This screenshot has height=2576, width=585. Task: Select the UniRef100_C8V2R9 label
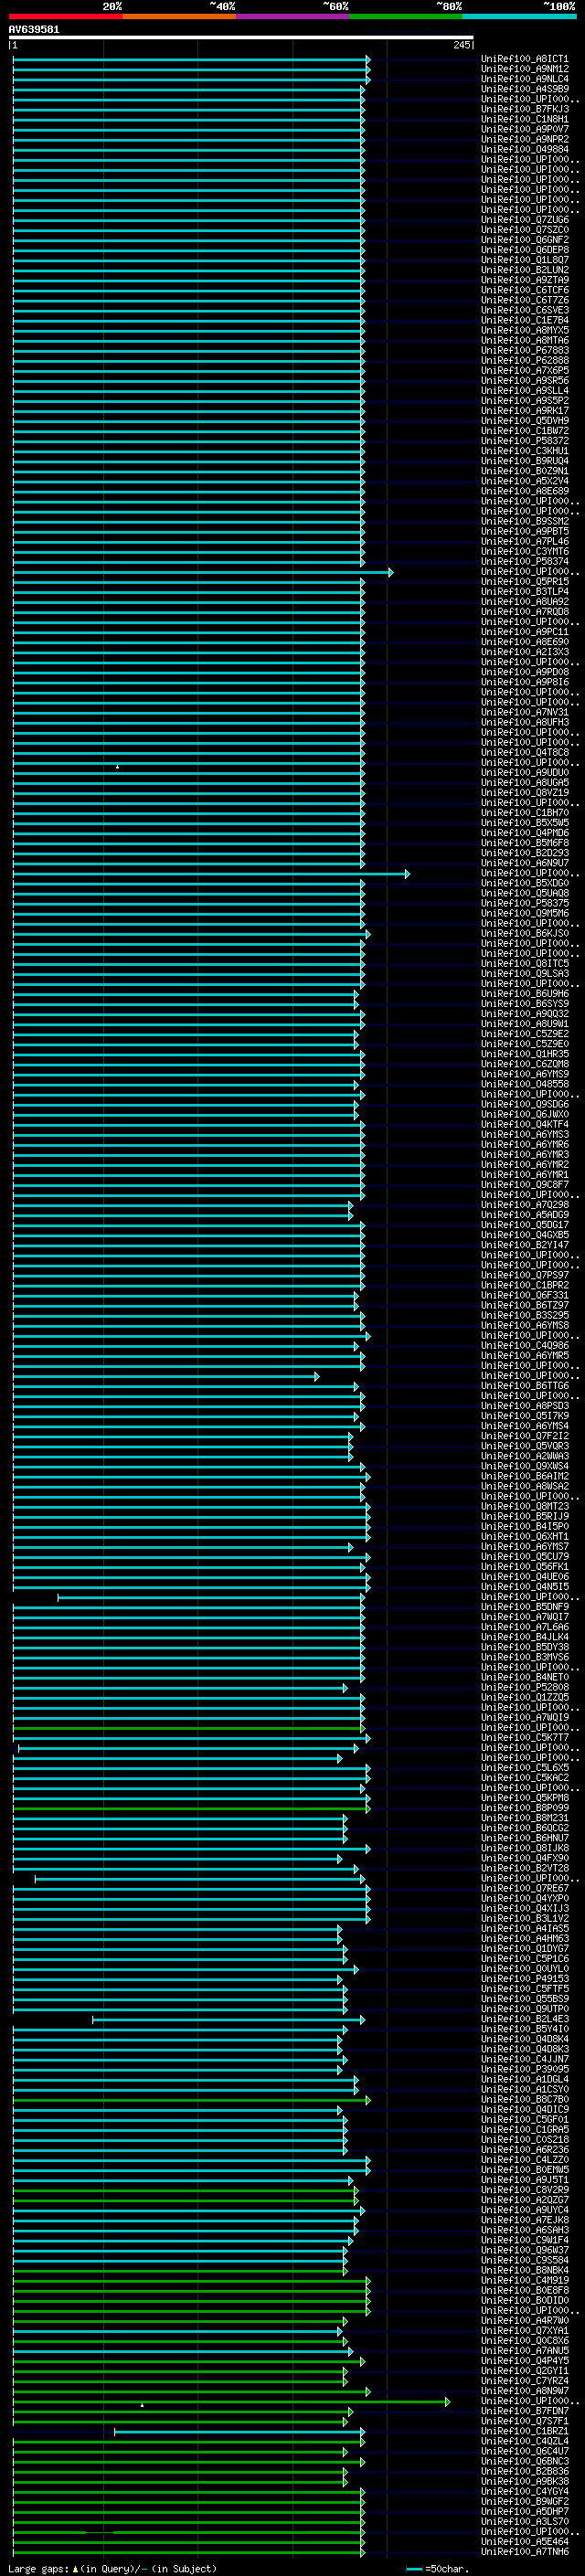(x=525, y=2189)
